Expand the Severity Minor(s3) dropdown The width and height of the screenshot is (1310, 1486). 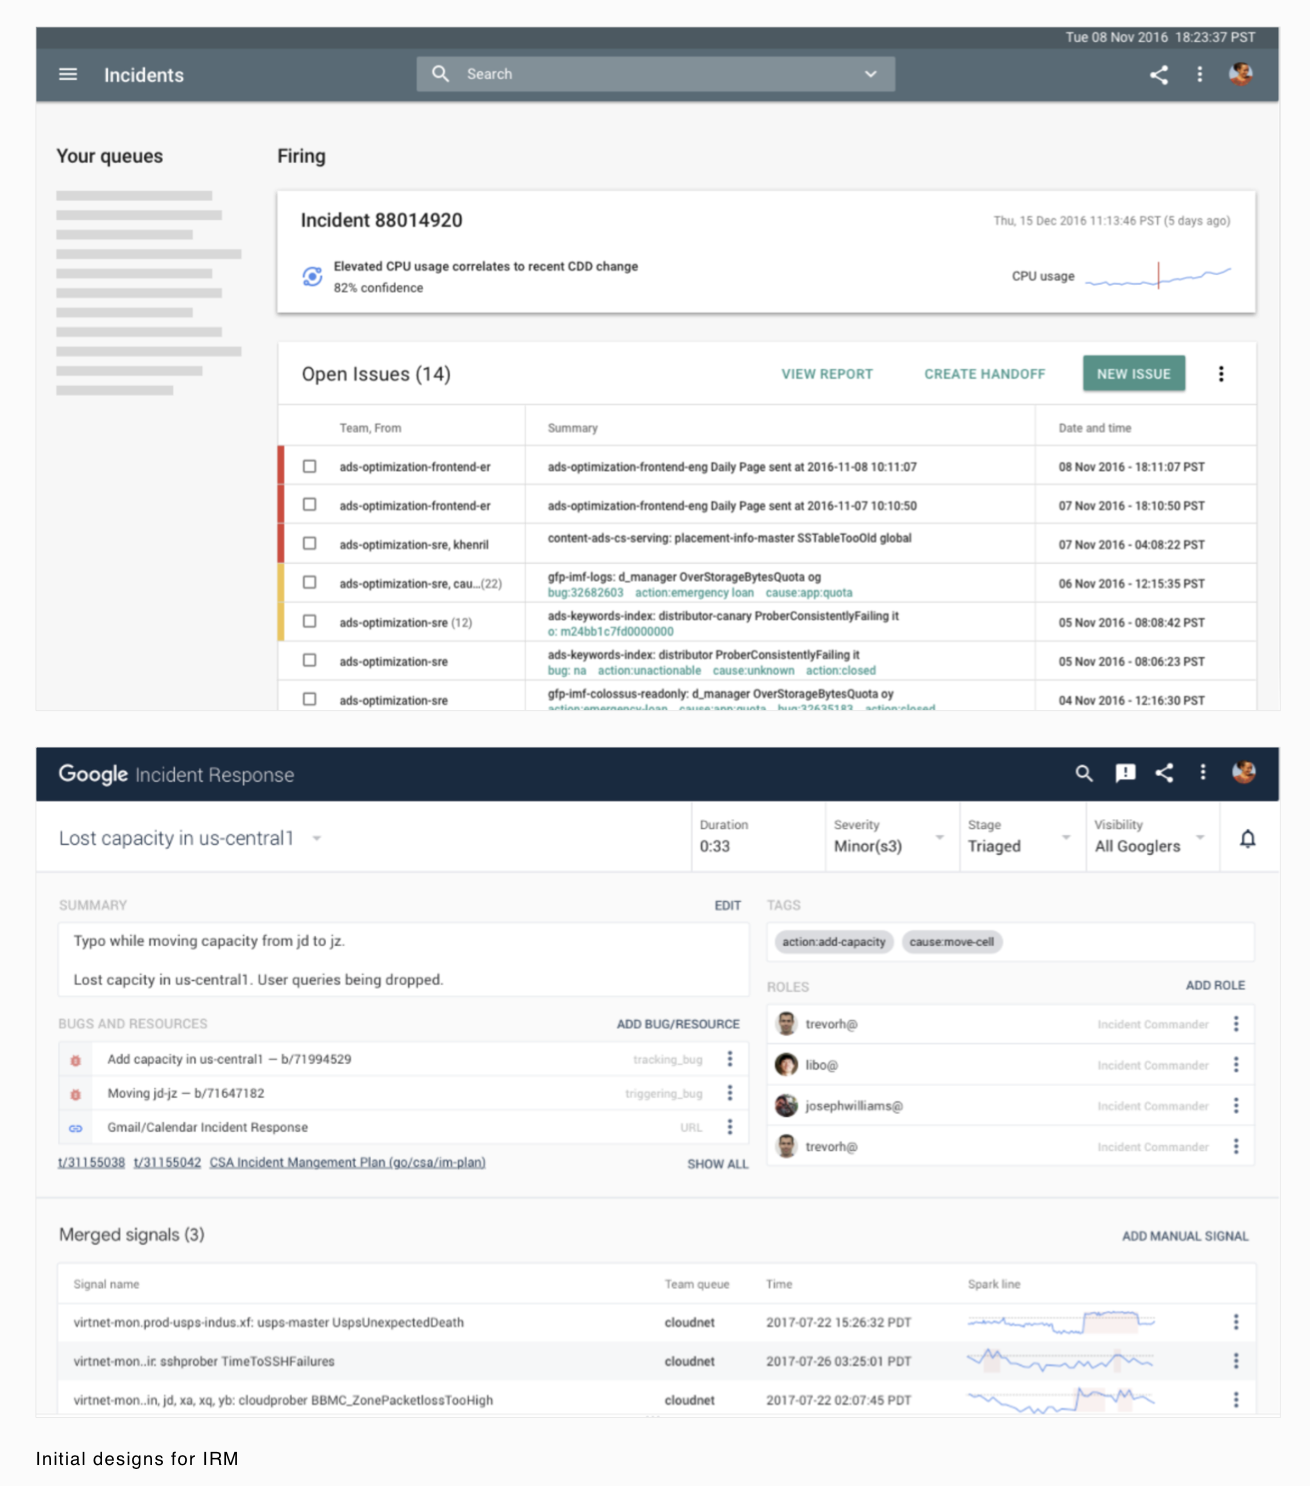[939, 837]
